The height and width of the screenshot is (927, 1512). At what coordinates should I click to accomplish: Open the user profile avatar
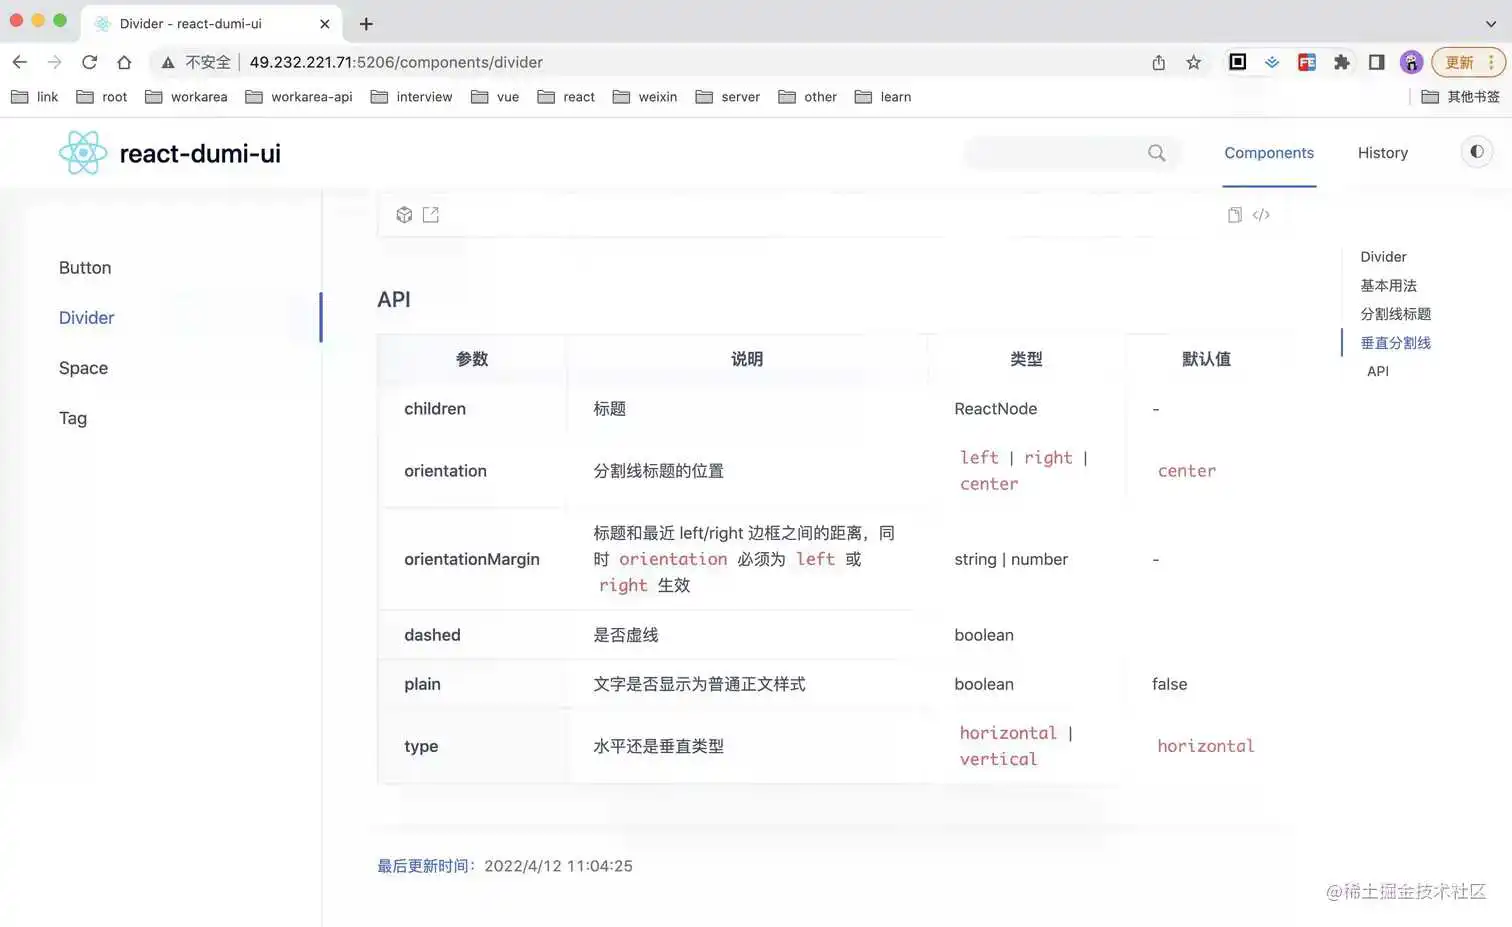[x=1411, y=62]
